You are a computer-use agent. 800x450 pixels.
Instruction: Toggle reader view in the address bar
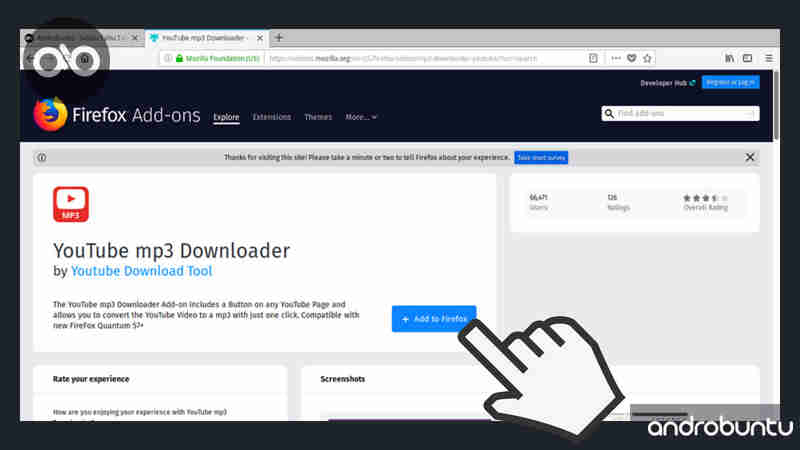593,58
